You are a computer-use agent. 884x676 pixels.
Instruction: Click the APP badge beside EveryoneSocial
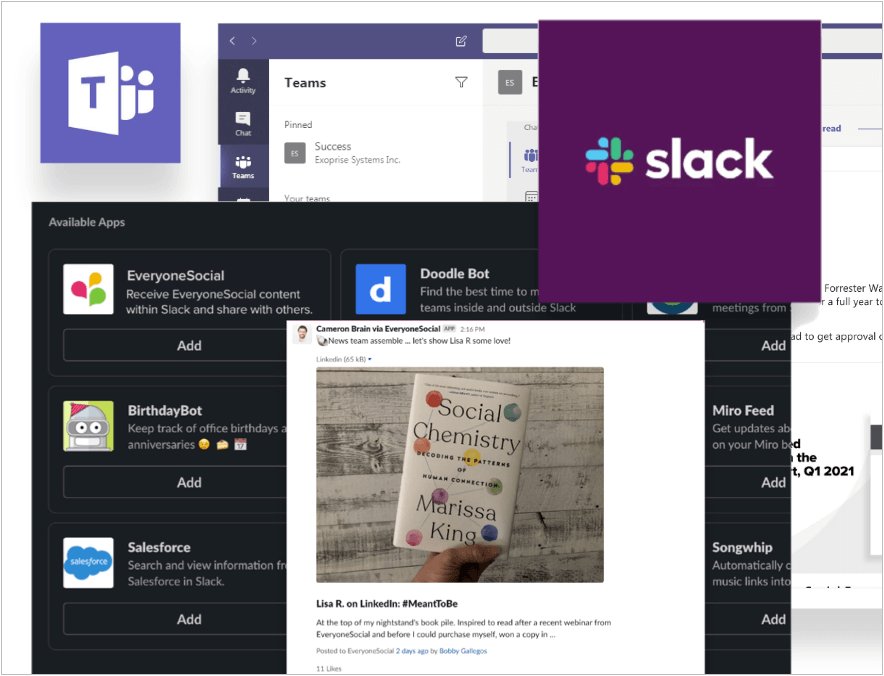point(449,329)
